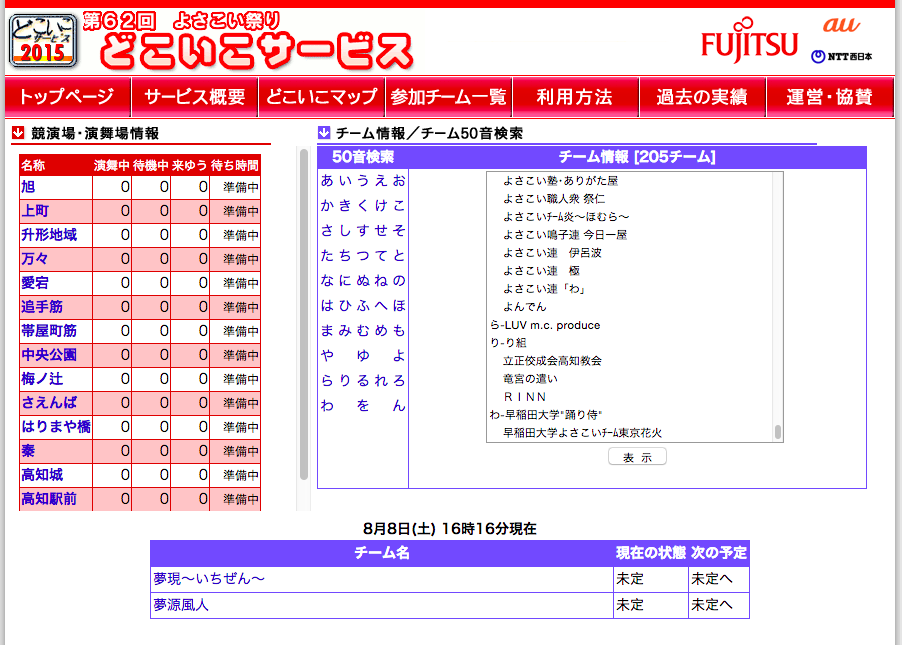Open the はりまや橋 venue link
This screenshot has width=902, height=645.
pos(56,426)
